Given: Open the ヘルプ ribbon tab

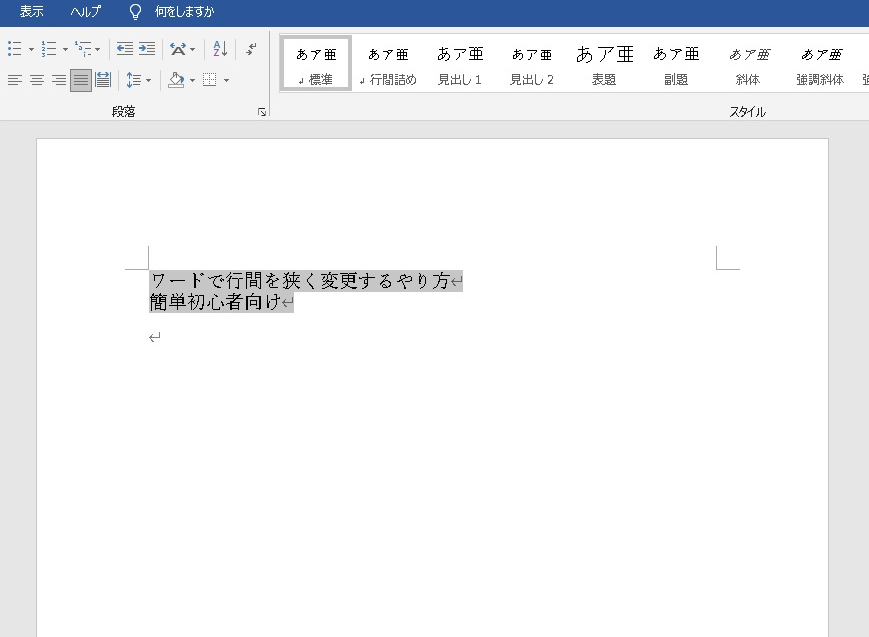Looking at the screenshot, I should [85, 12].
